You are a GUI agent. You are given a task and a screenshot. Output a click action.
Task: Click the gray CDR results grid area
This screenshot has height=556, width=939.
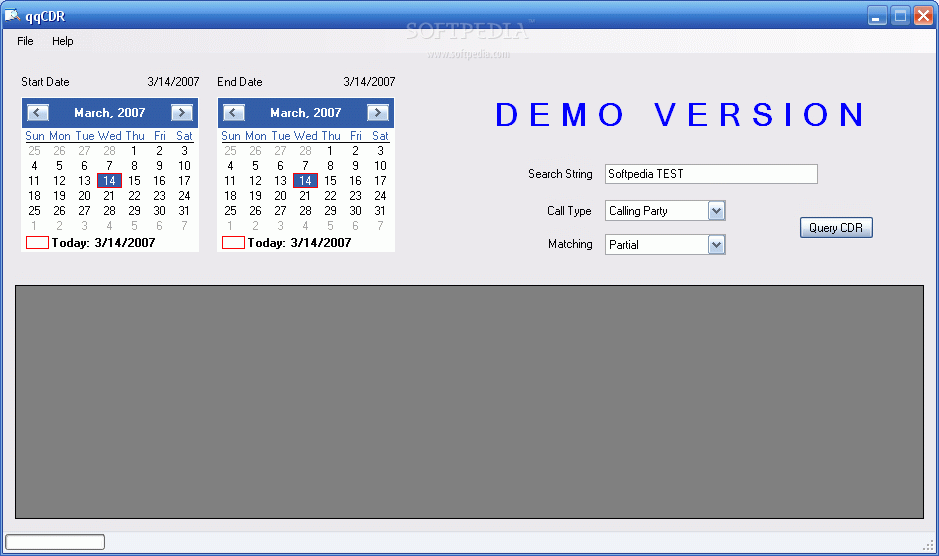click(x=470, y=402)
